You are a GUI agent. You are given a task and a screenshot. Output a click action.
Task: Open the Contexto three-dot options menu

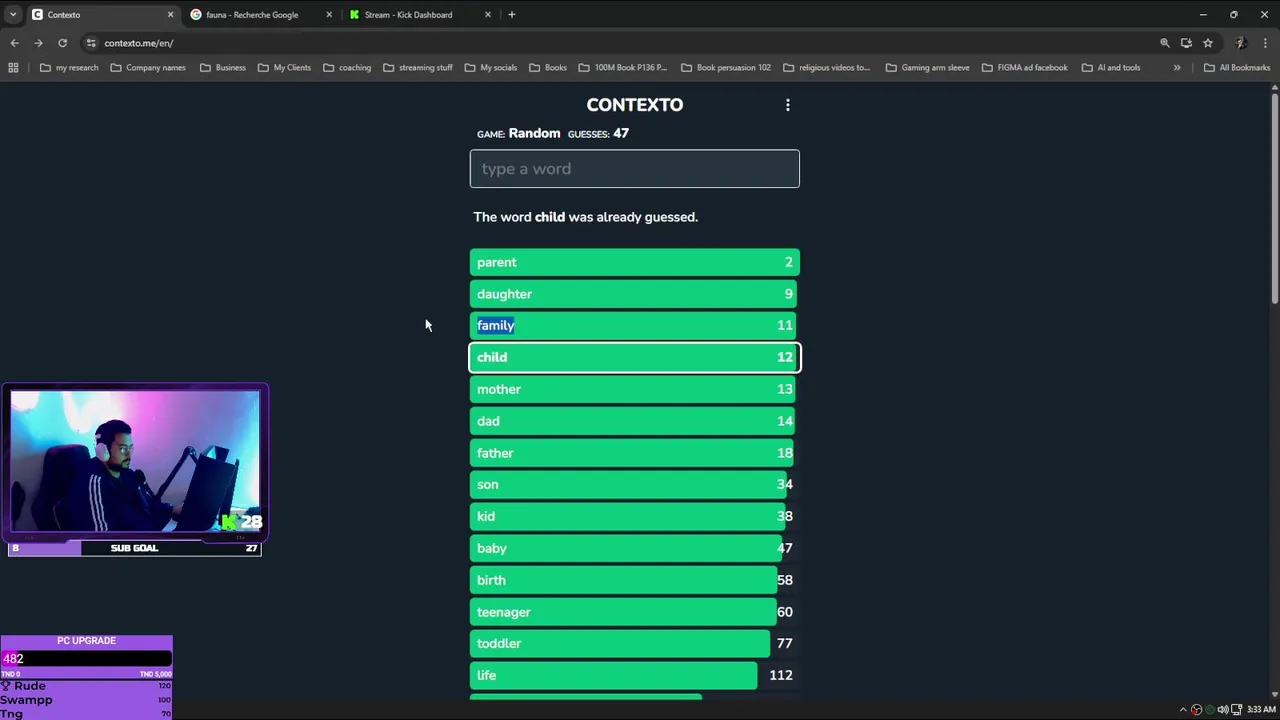[788, 105]
